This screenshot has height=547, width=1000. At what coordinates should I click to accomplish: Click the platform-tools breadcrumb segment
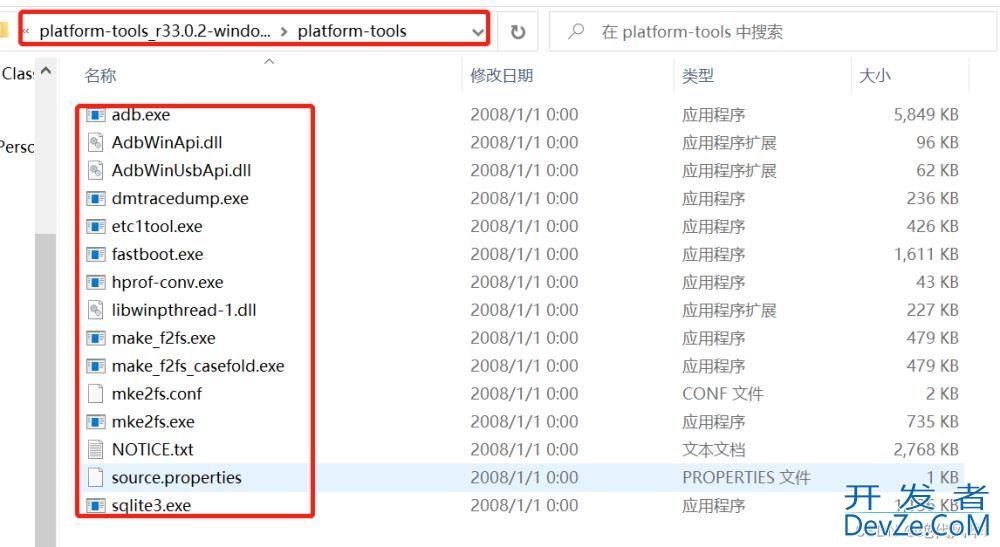point(352,31)
